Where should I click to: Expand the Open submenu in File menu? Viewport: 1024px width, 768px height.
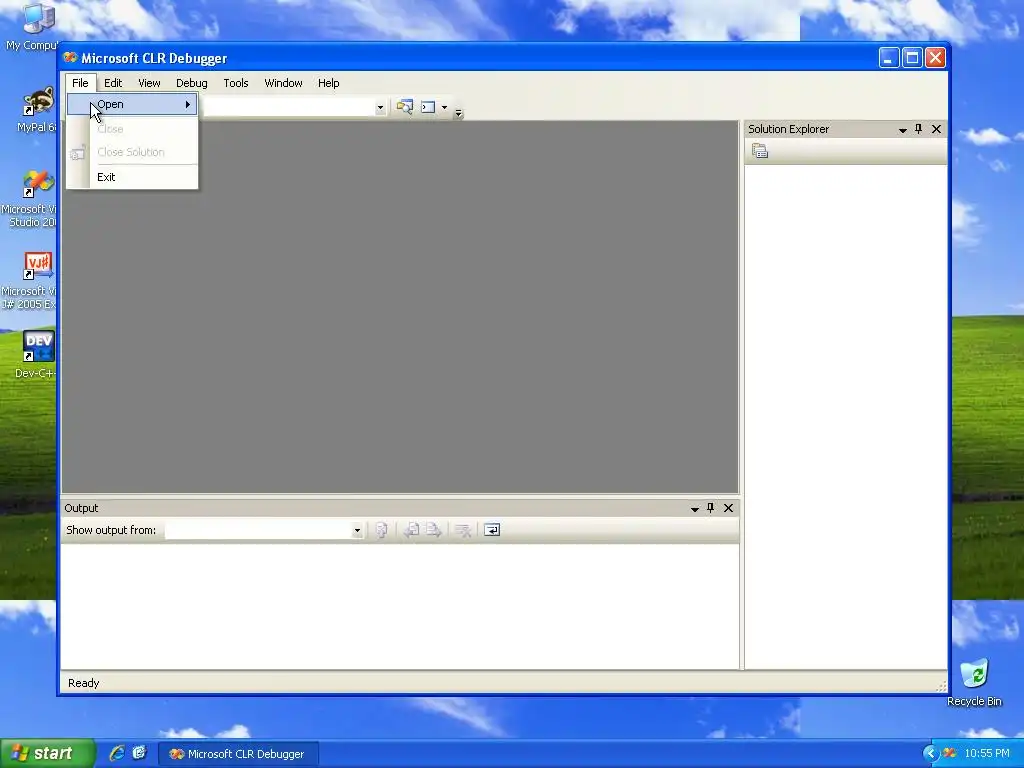(x=132, y=104)
